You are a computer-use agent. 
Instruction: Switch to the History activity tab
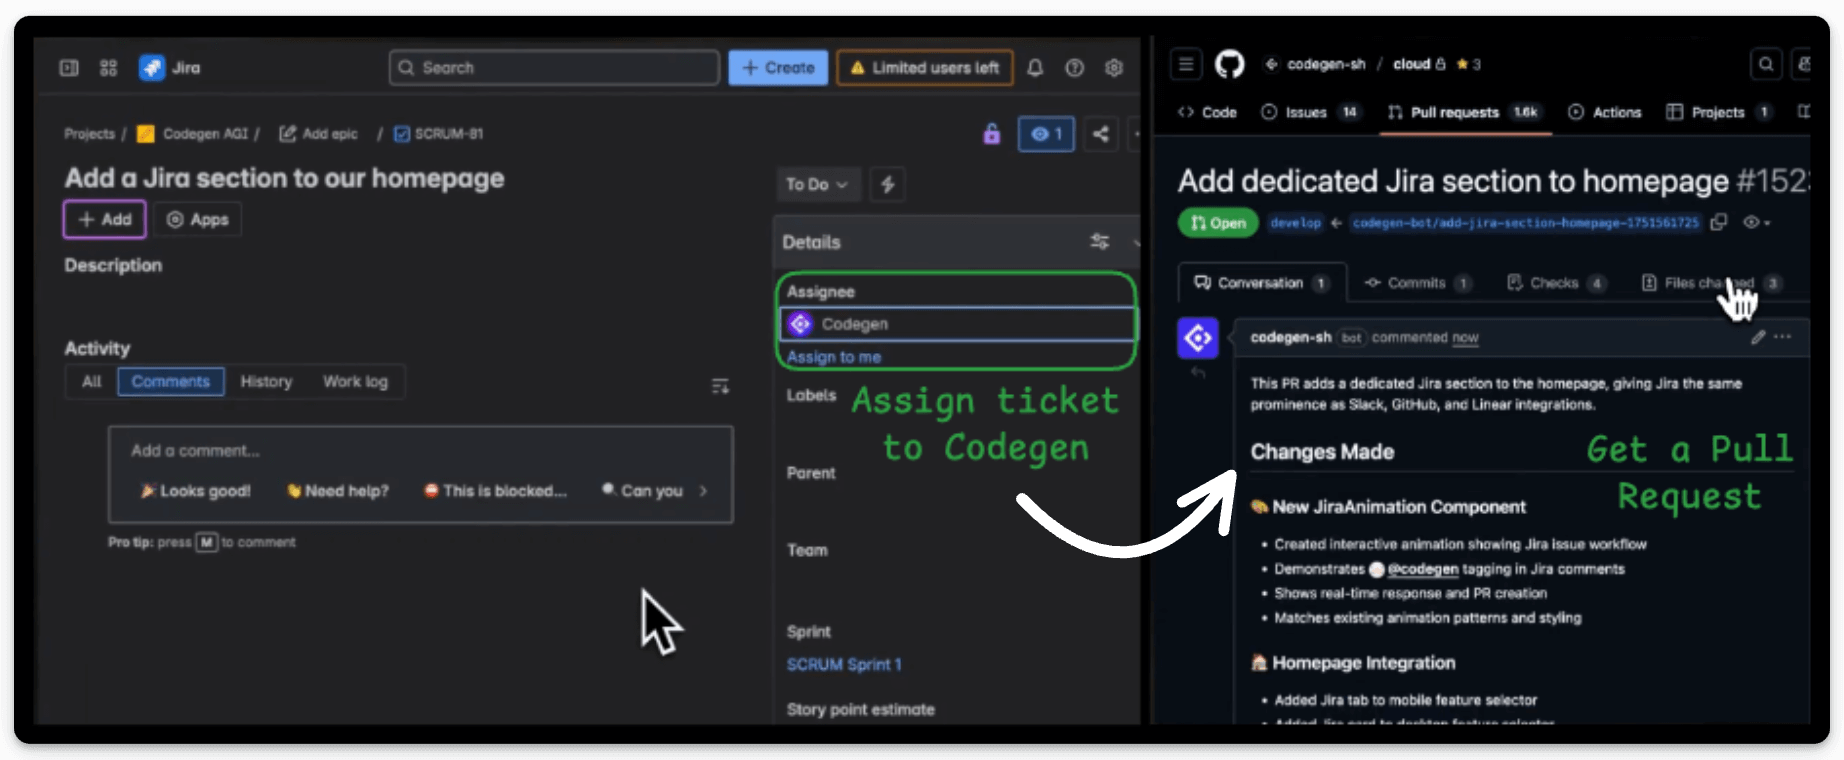(x=266, y=382)
